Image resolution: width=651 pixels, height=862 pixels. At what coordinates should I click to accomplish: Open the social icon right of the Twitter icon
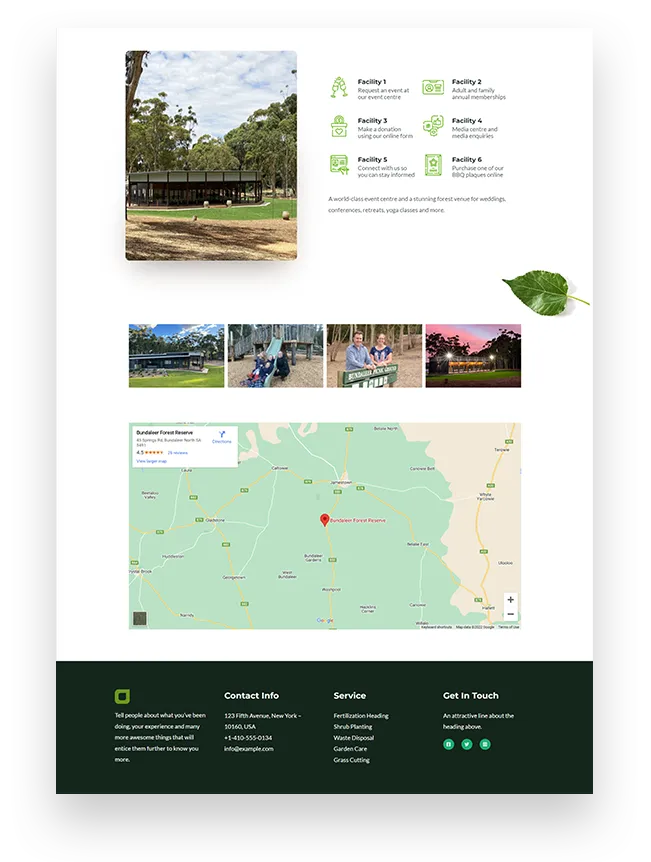tap(485, 744)
